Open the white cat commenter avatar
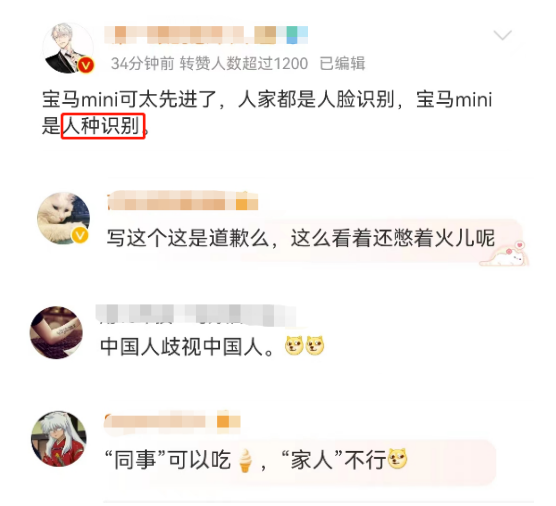This screenshot has height=506, width=556. (63, 218)
